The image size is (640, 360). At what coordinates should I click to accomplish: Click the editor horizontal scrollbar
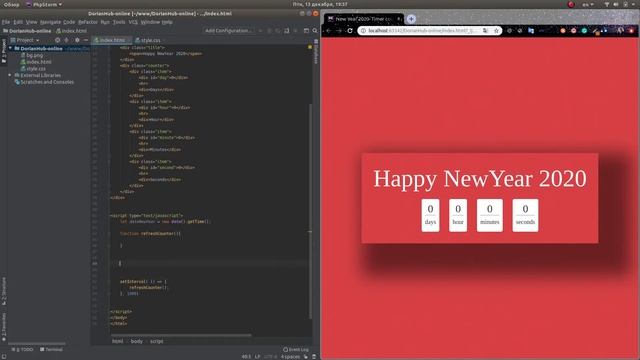tap(181, 336)
